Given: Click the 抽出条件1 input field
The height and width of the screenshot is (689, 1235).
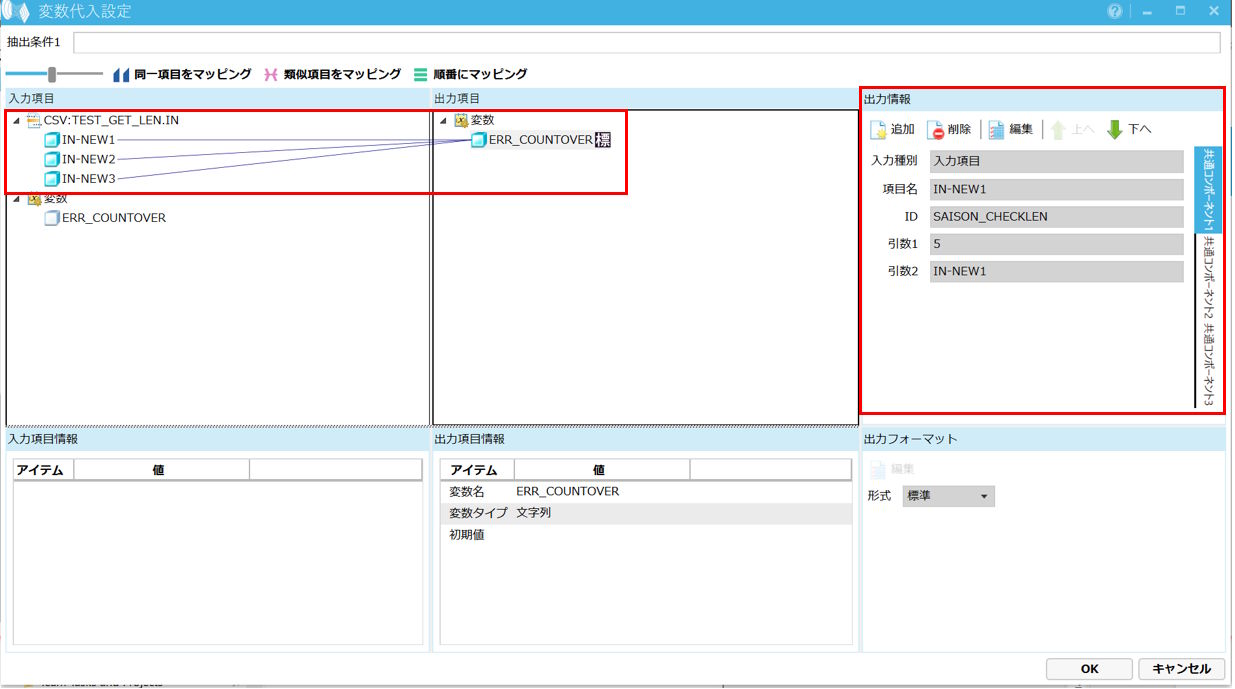Looking at the screenshot, I should 646,42.
